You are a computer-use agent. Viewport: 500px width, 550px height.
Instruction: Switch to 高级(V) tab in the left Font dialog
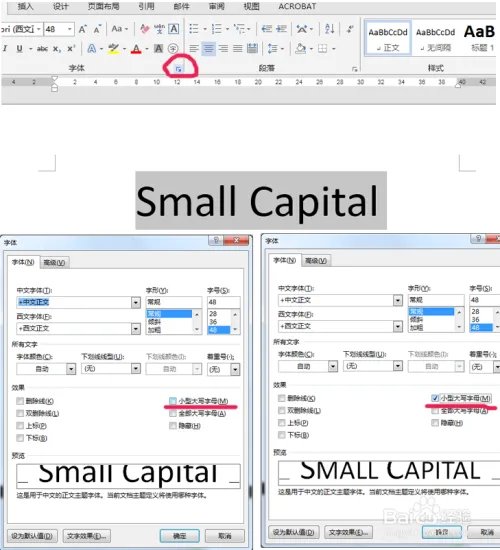coord(54,262)
